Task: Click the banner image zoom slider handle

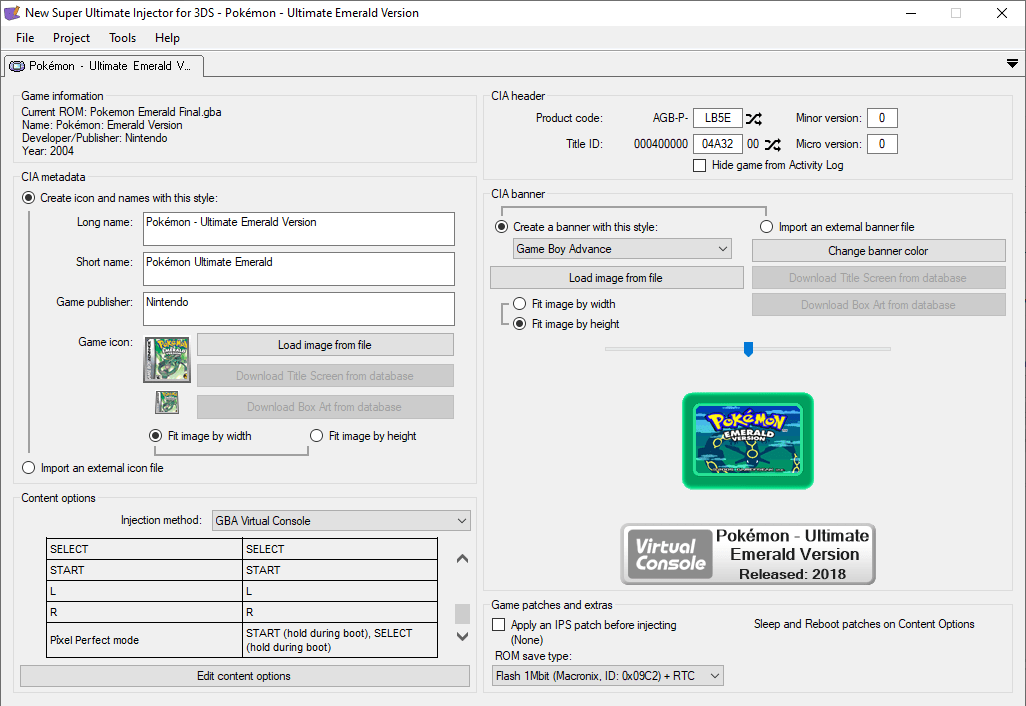Action: 749,349
